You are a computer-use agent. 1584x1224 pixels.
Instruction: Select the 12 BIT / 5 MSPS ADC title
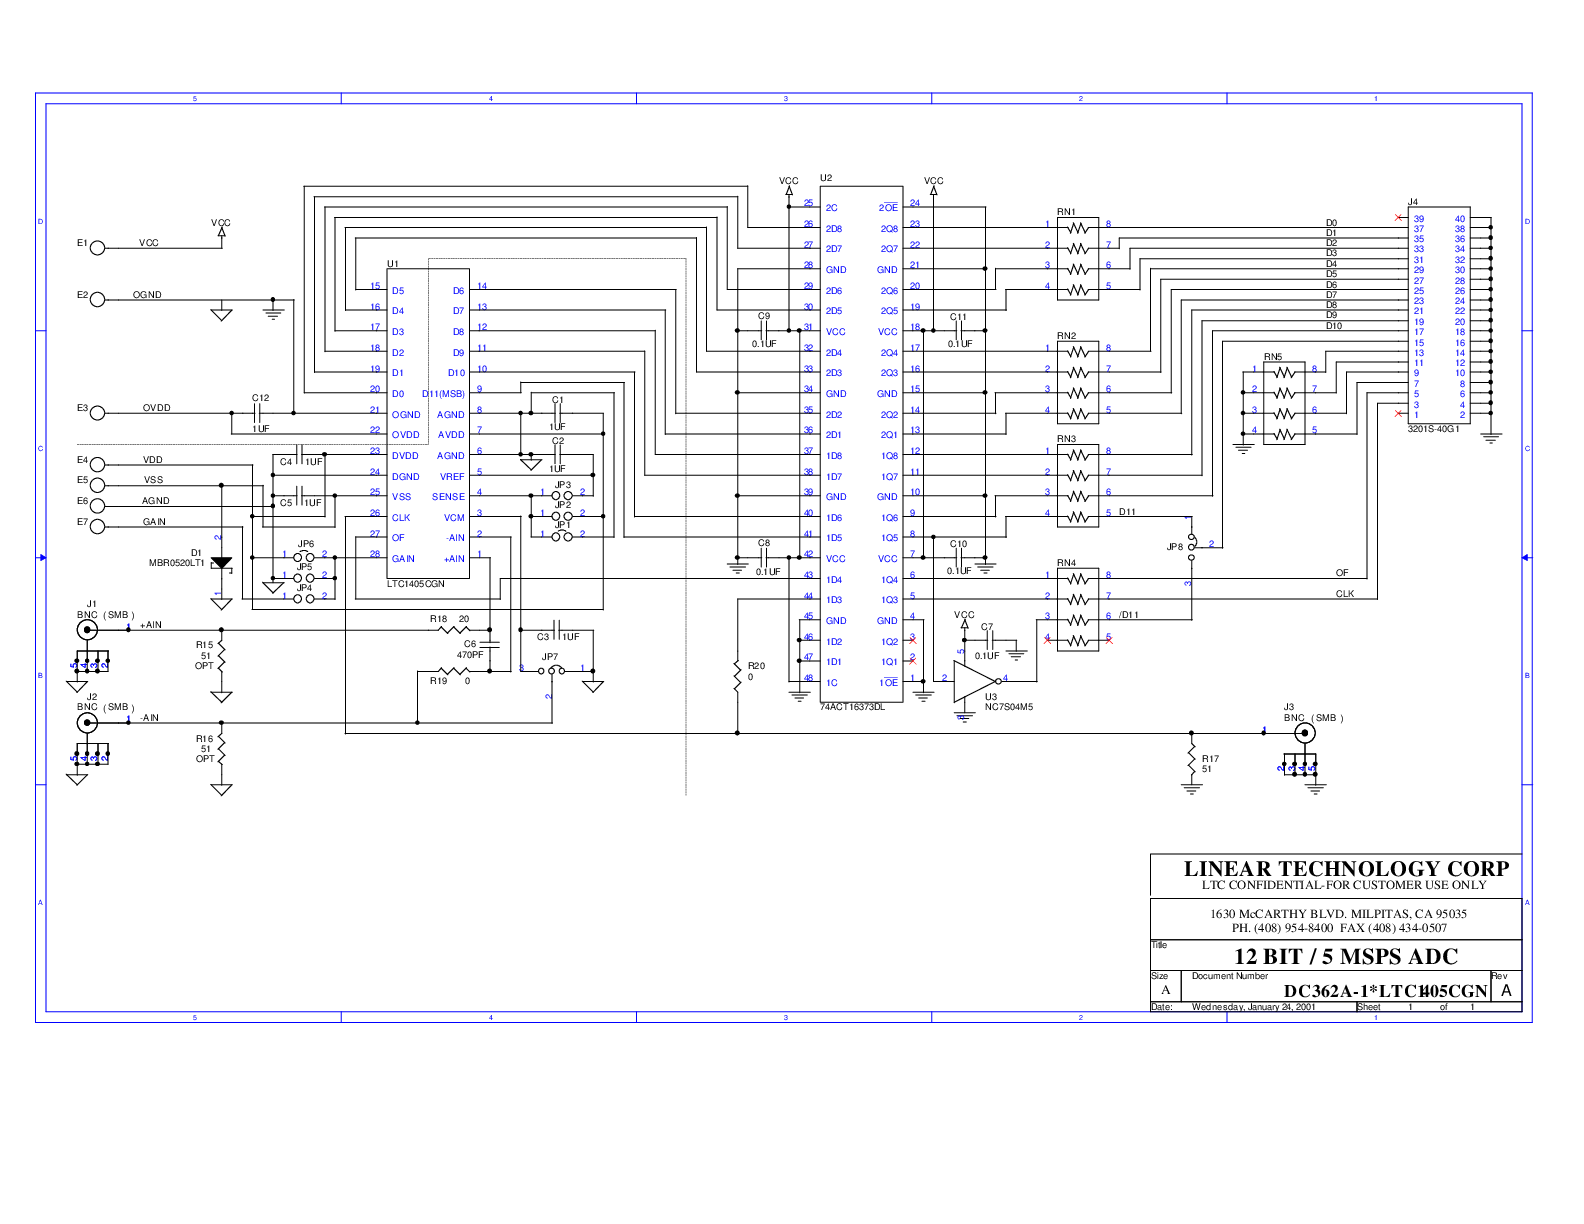click(1346, 957)
